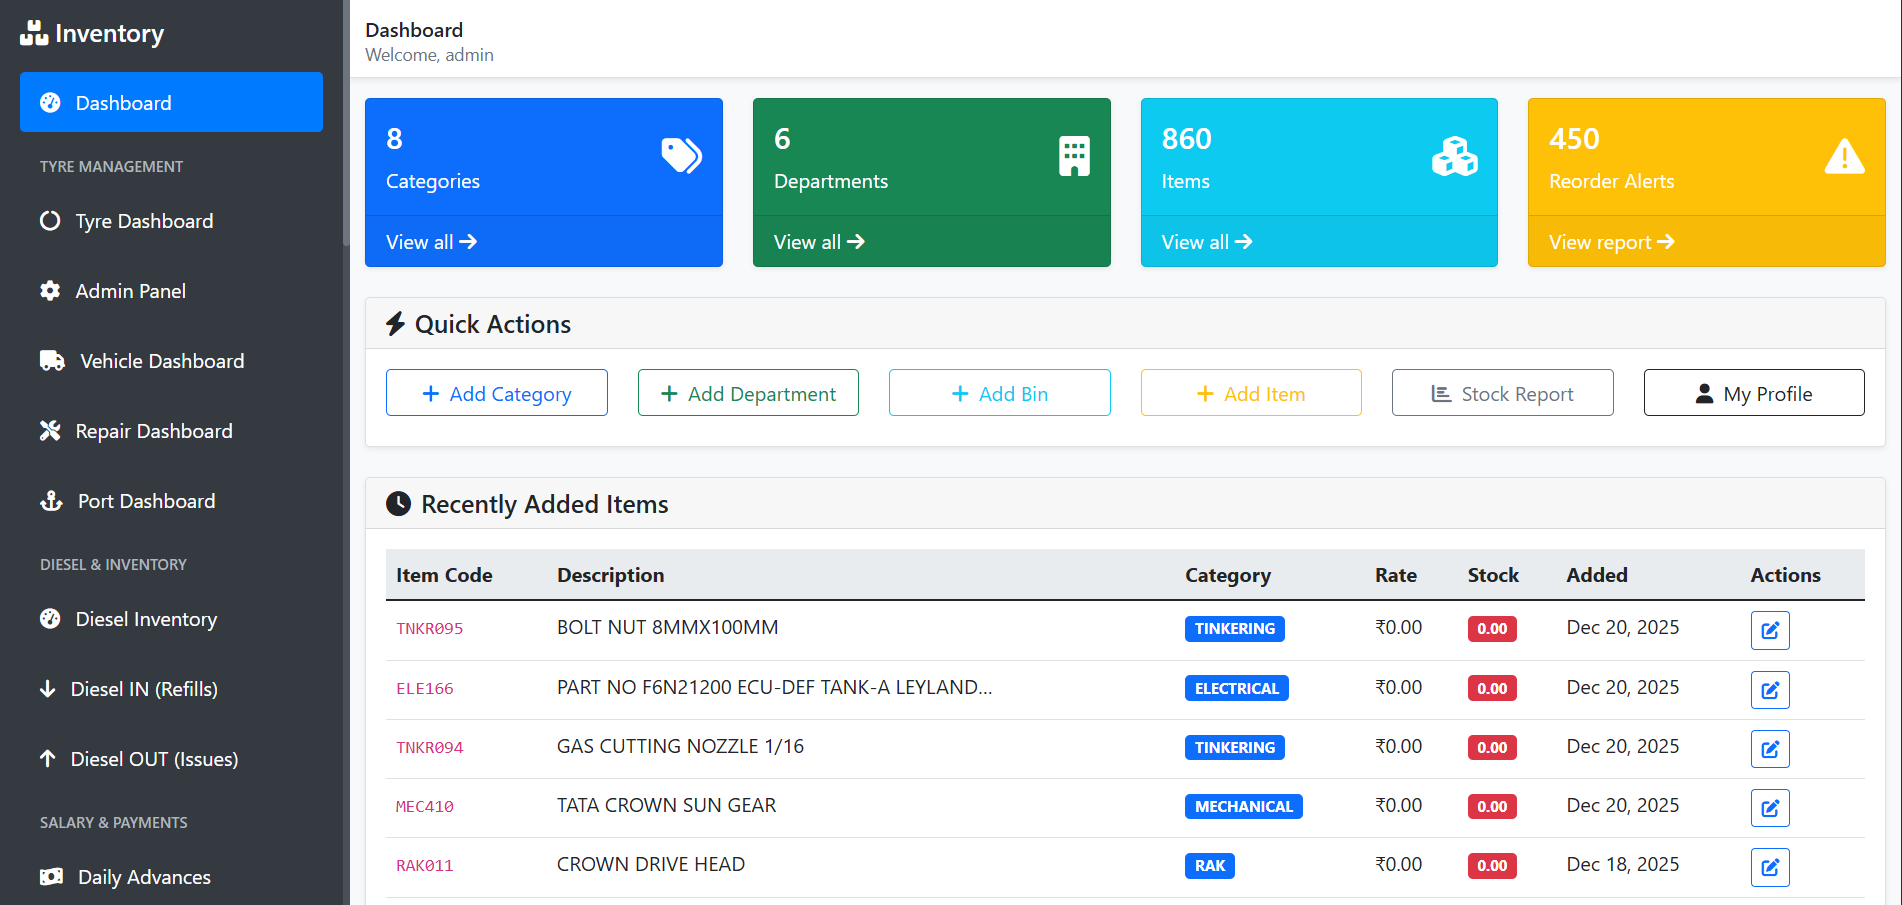Open My Profile button
This screenshot has width=1902, height=905.
pyautogui.click(x=1753, y=393)
